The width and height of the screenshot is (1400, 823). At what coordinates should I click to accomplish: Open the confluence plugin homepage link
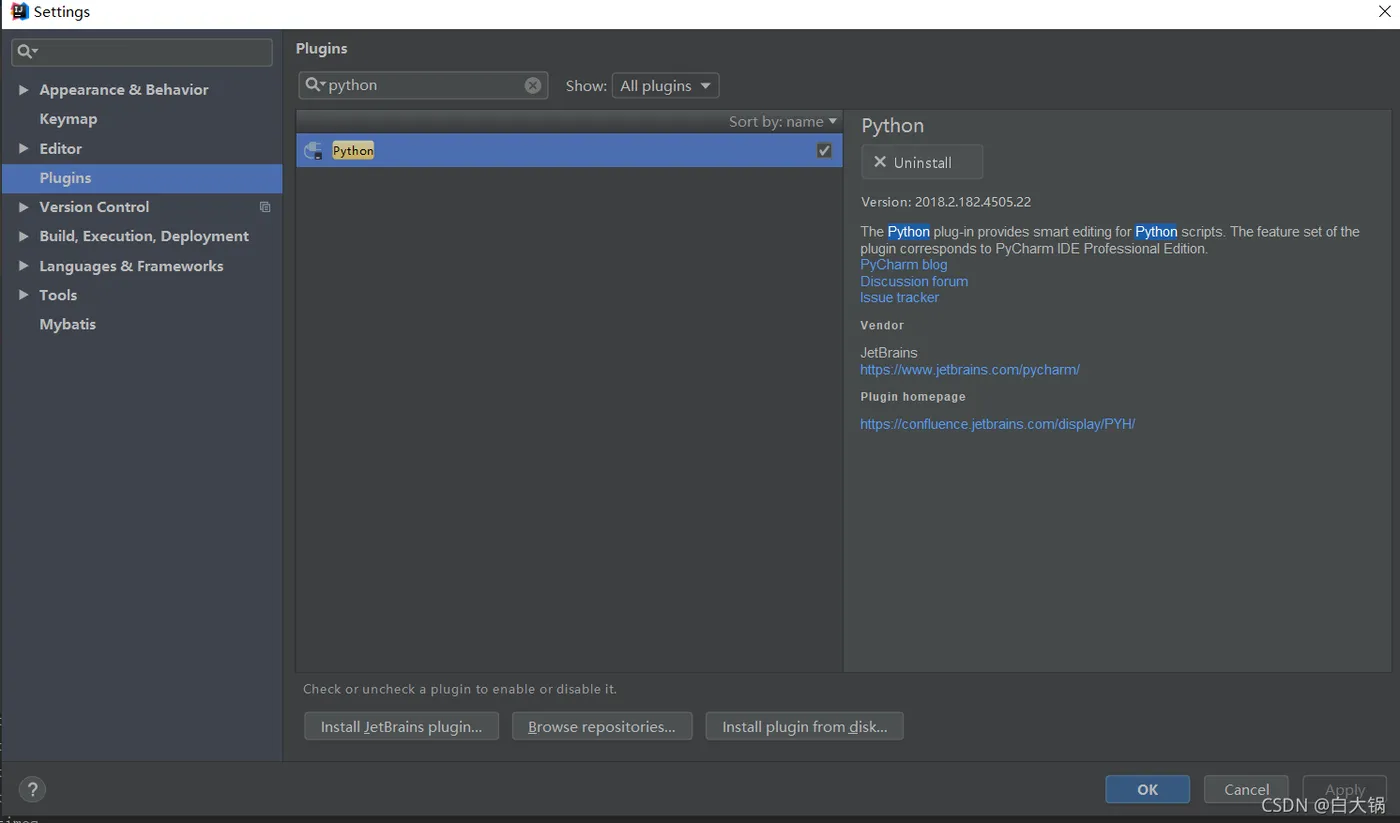coord(997,424)
